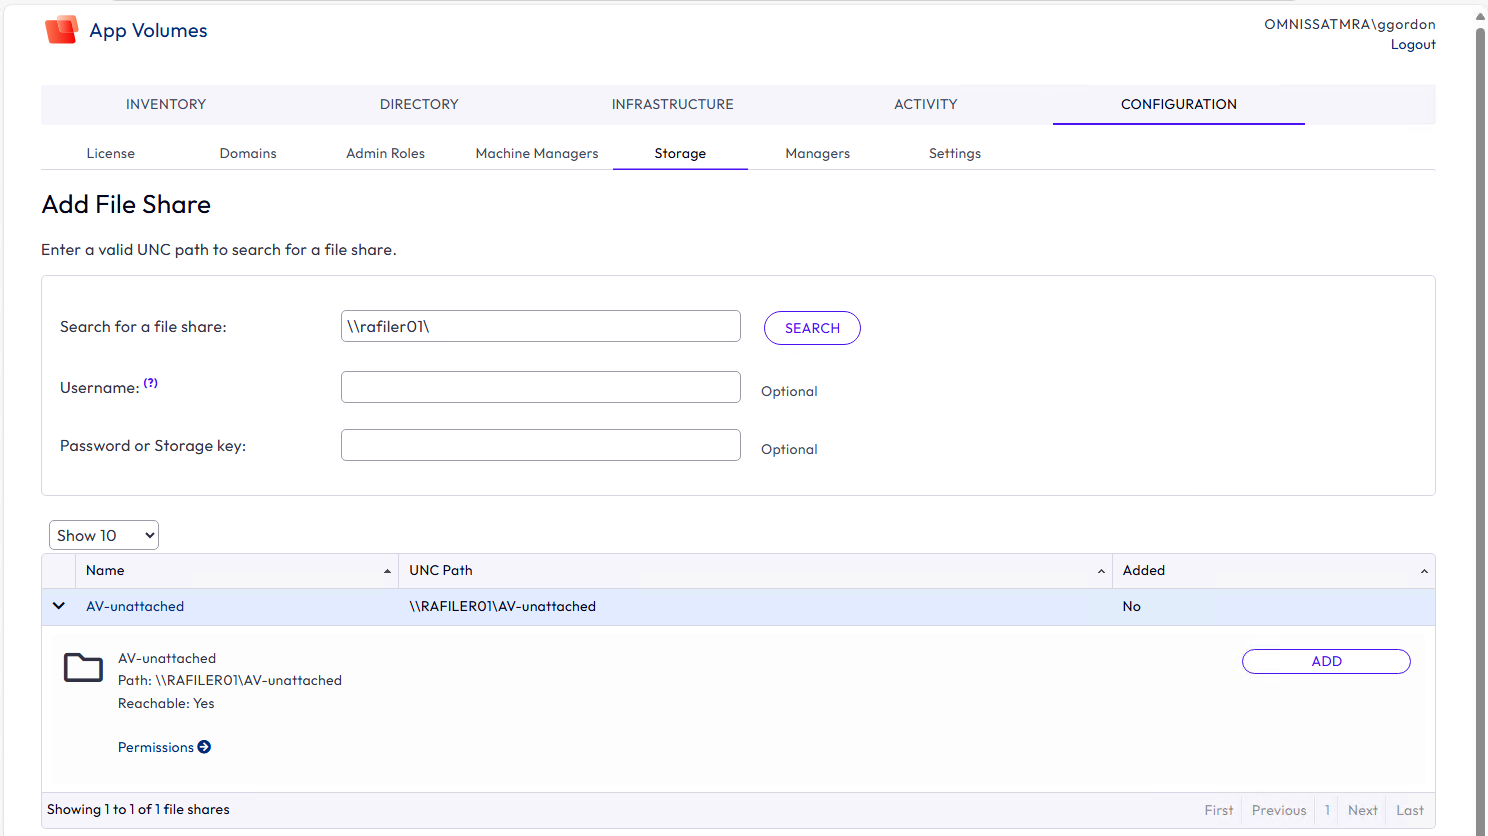
Task: Click the Added value "No" cell
Action: click(x=1131, y=606)
